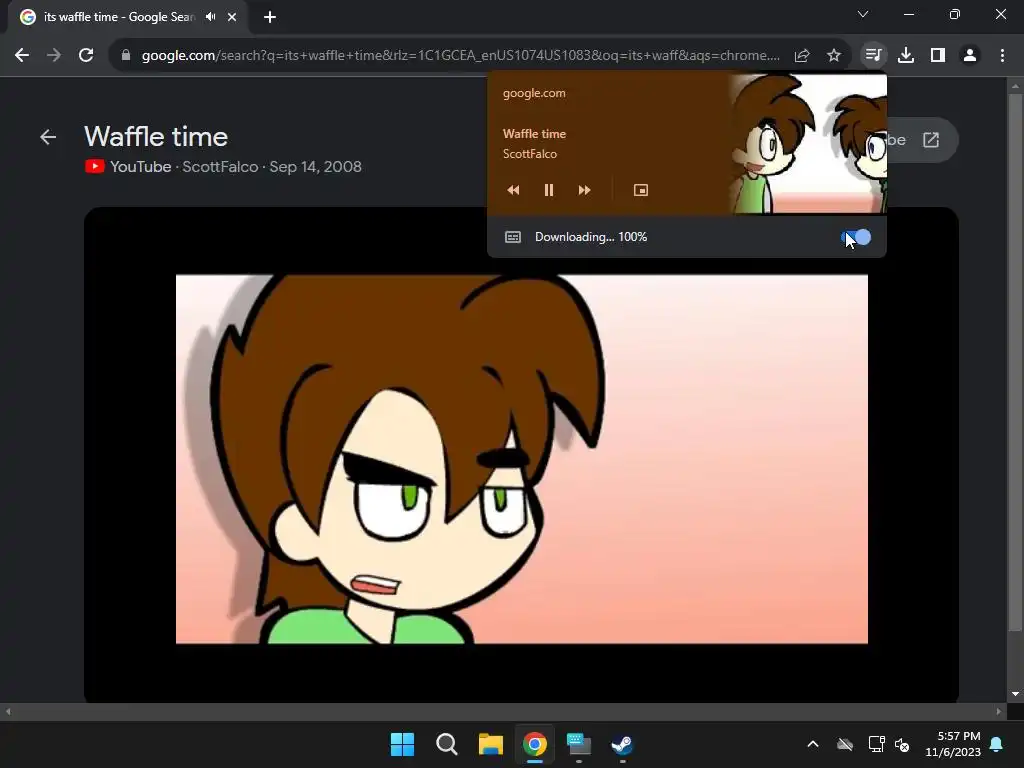Click the address bar URL

[x=460, y=56]
